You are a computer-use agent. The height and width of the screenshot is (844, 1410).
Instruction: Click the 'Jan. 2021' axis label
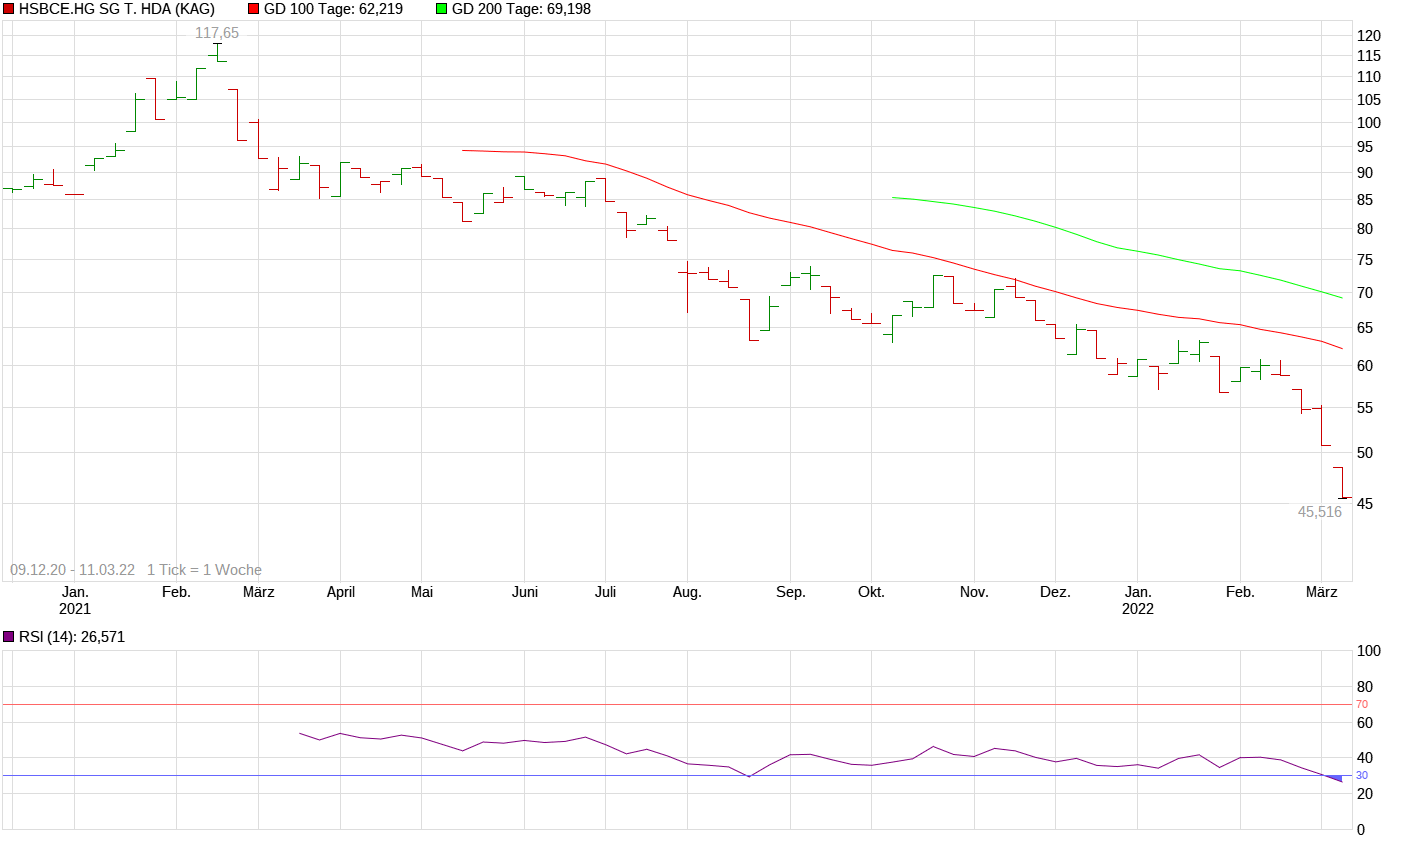click(75, 600)
